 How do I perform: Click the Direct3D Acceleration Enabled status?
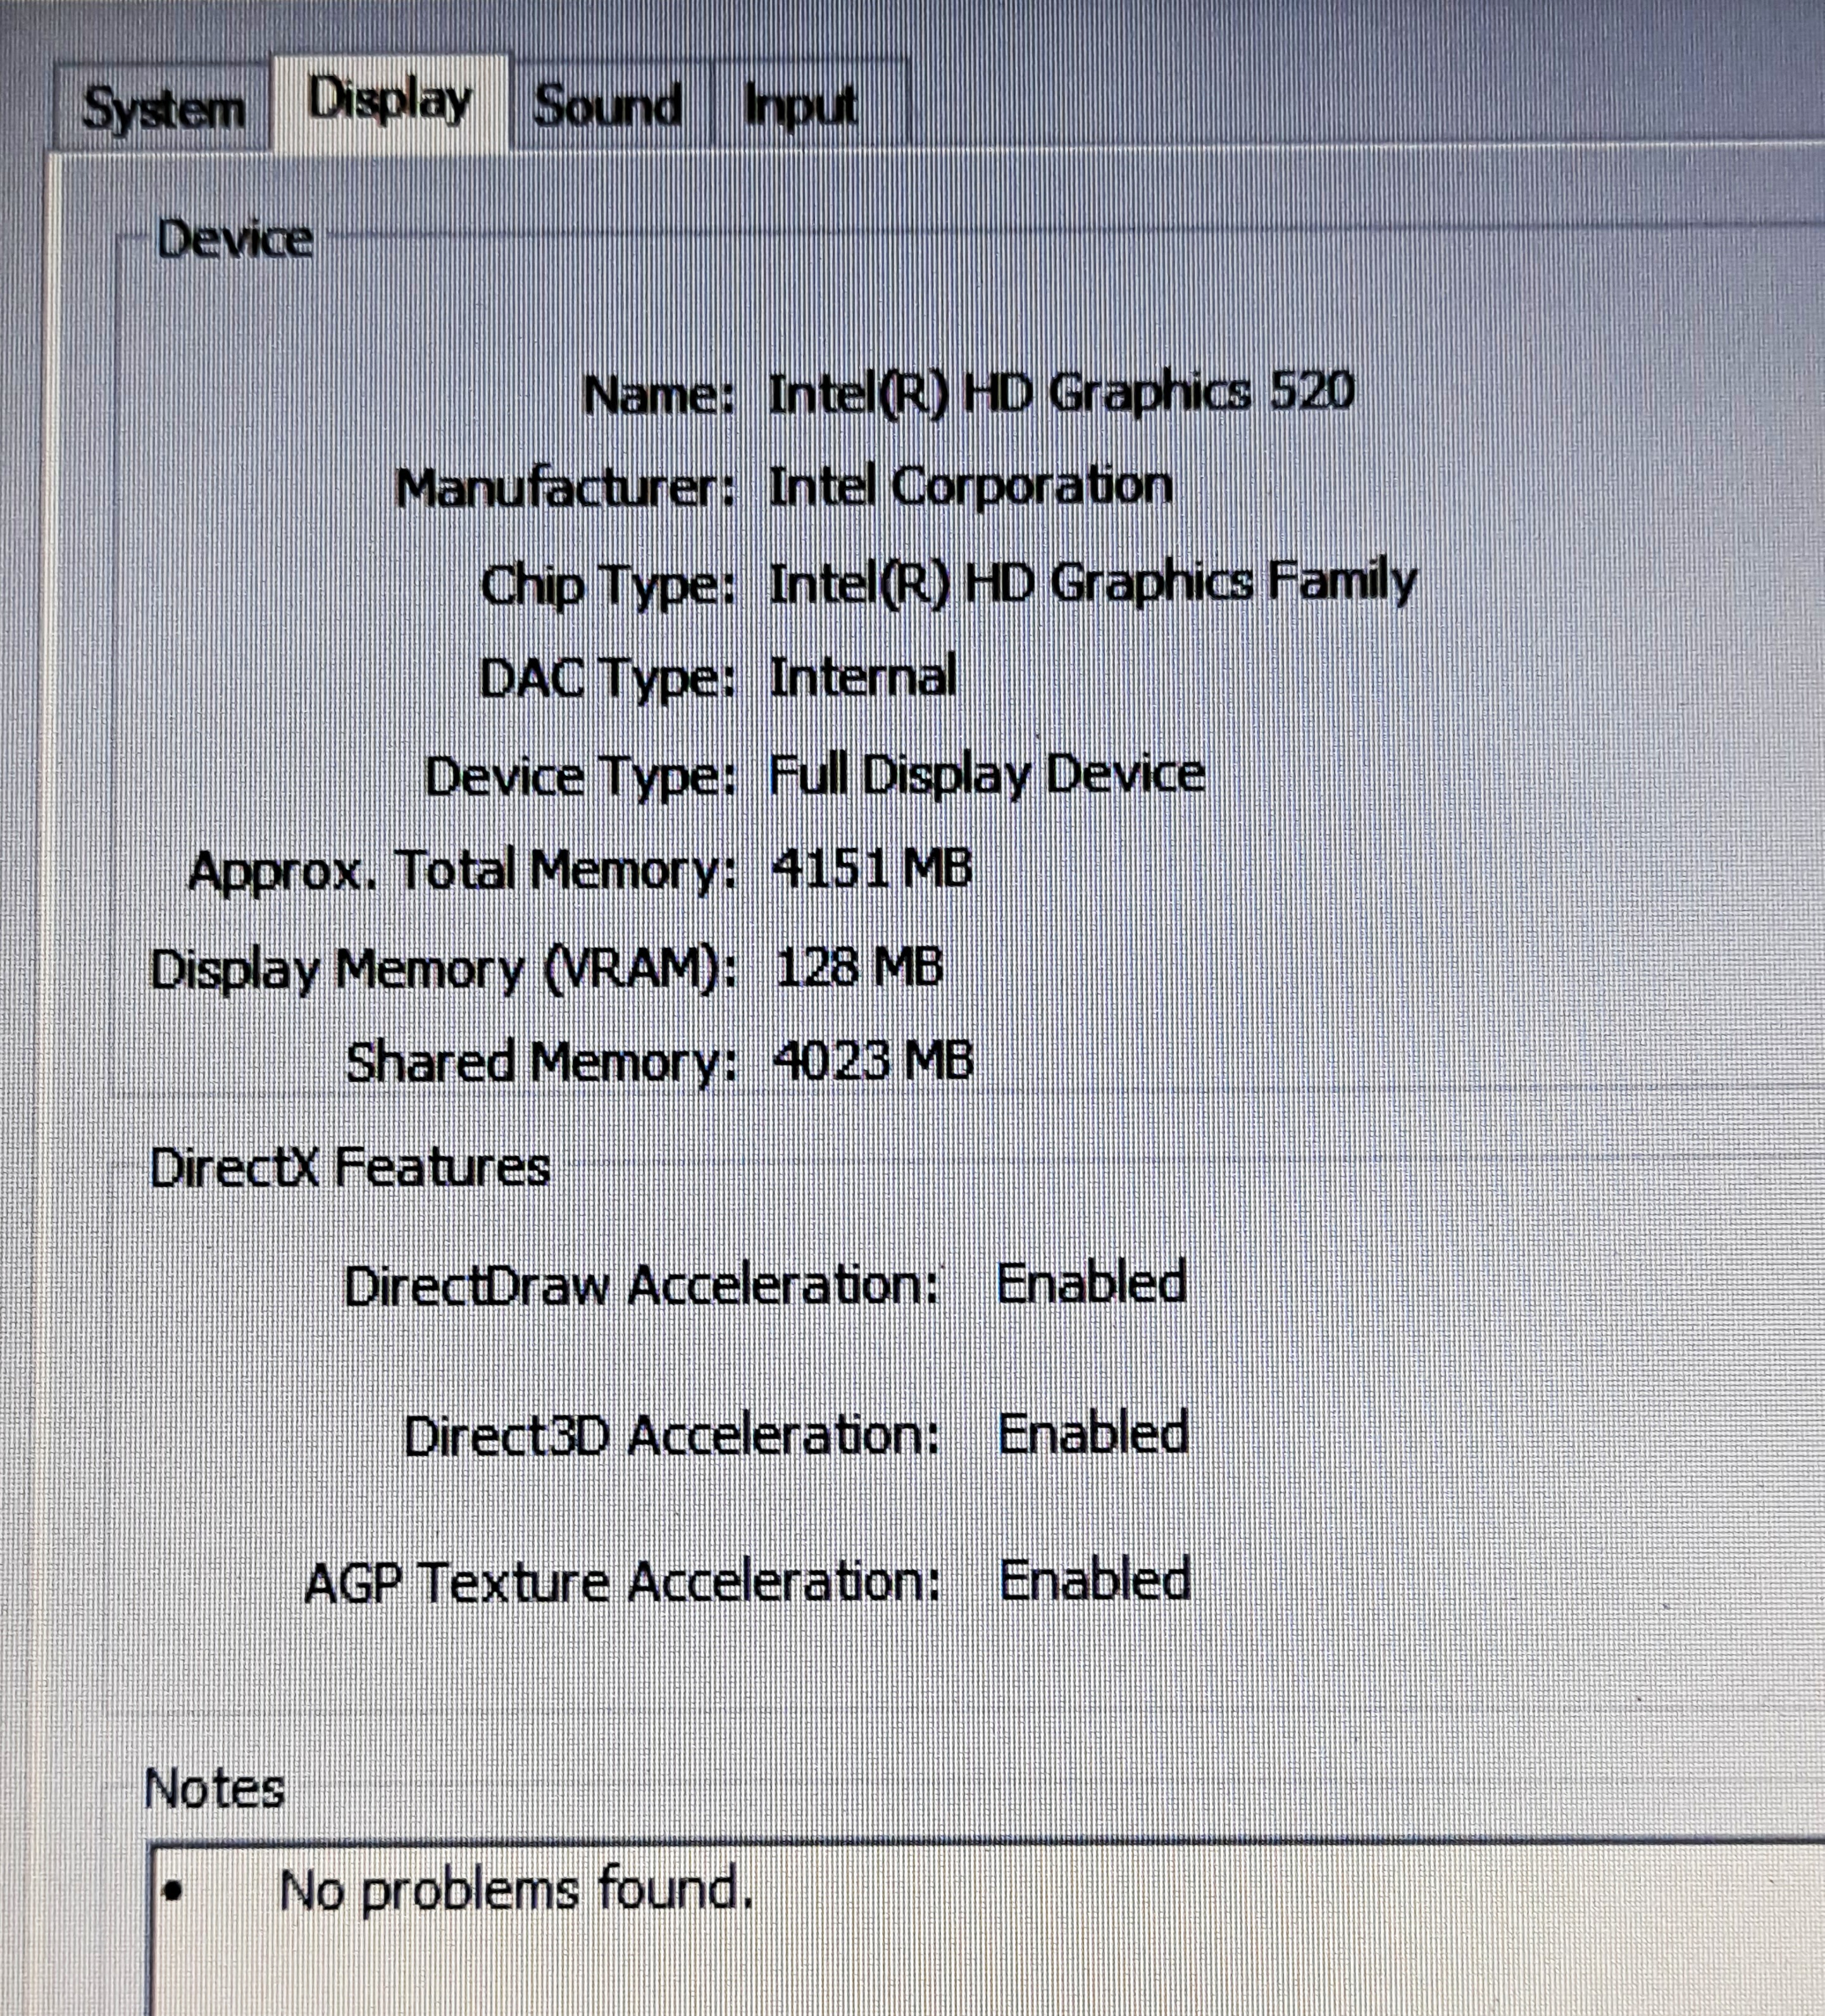1093,1434
